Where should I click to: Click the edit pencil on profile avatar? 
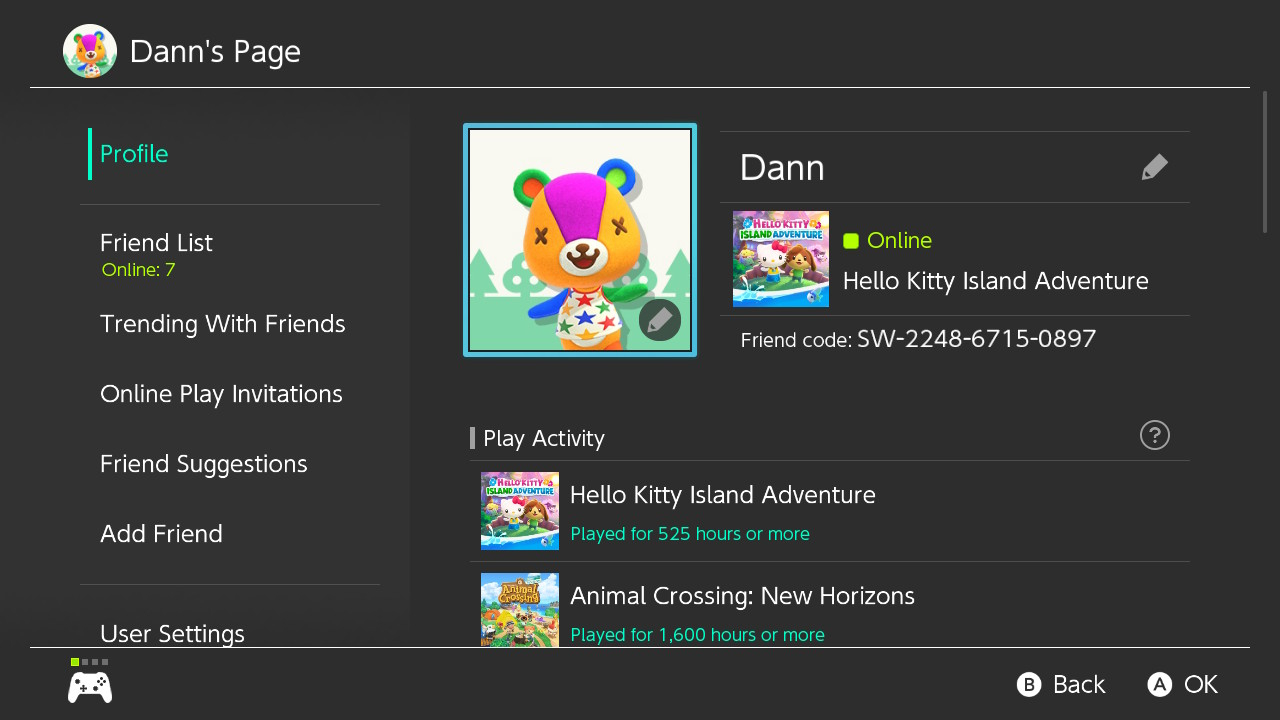pyautogui.click(x=660, y=320)
